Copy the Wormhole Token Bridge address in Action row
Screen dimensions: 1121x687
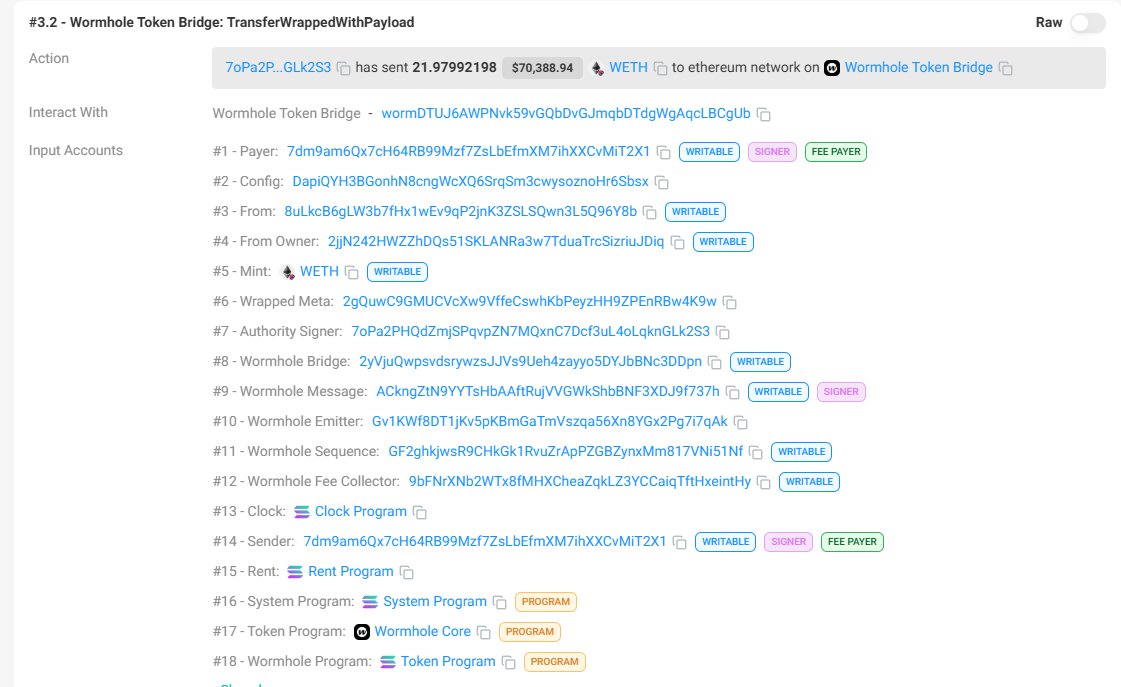click(1006, 69)
